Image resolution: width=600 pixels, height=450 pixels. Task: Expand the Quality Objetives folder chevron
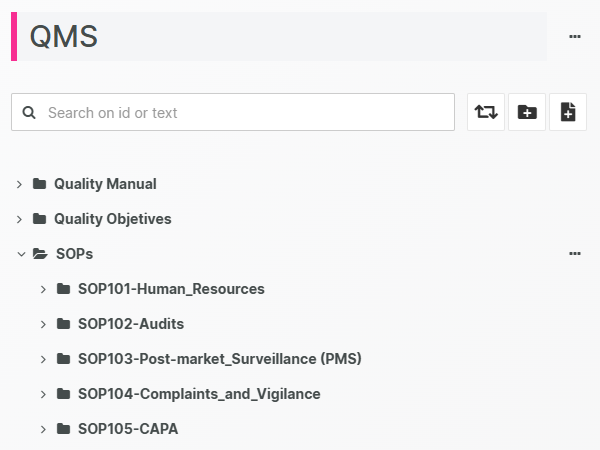19,219
